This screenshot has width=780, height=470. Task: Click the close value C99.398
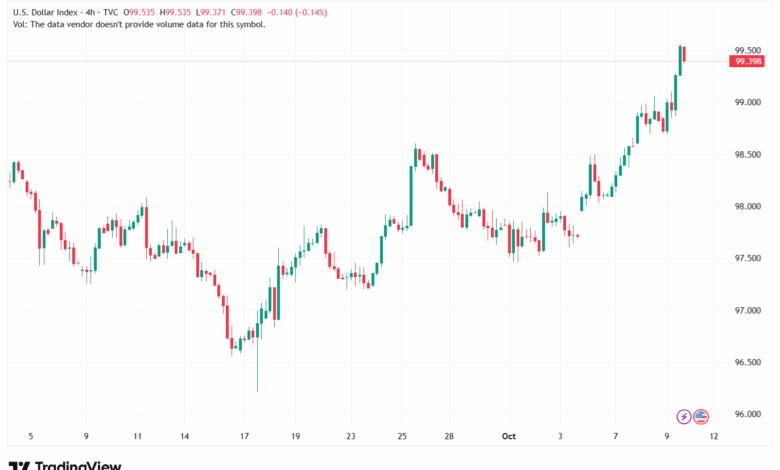[x=246, y=12]
